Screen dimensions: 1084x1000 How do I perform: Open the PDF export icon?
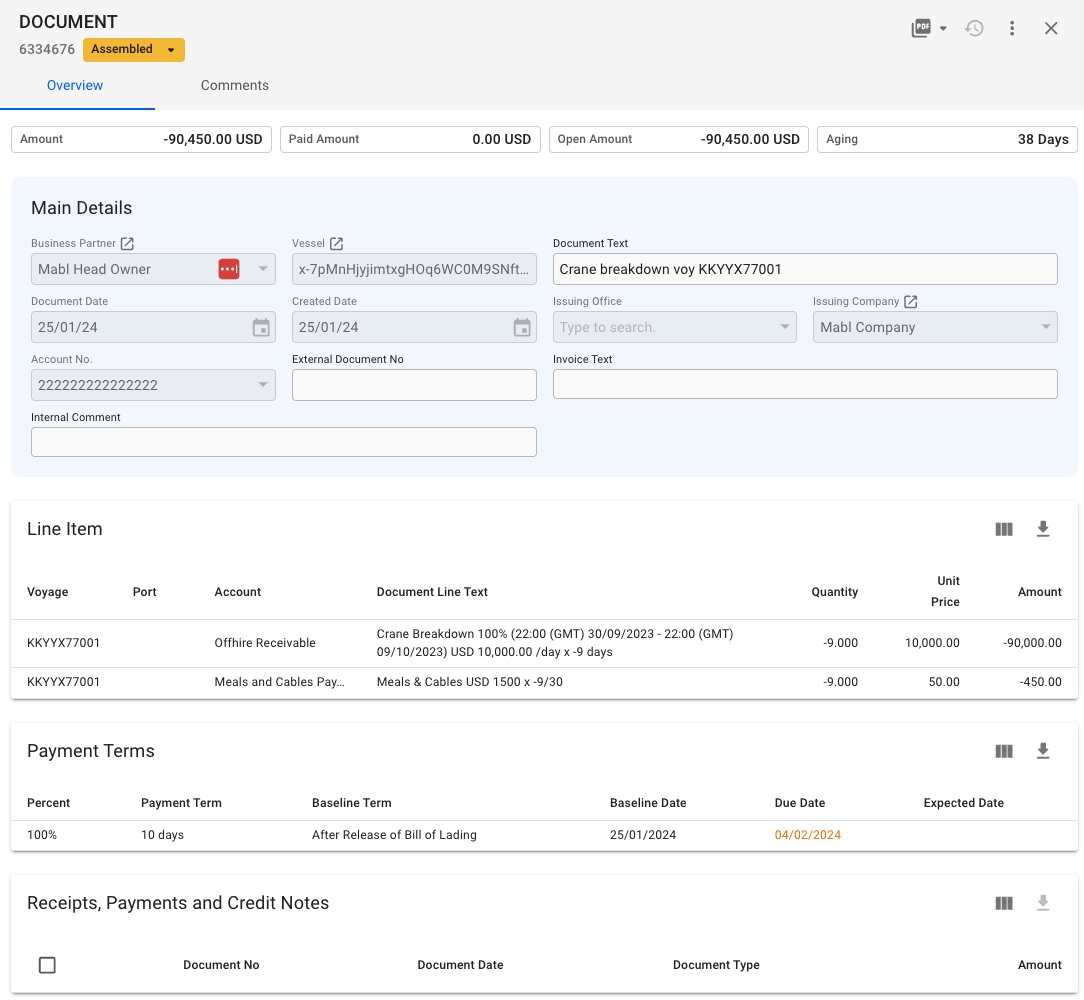point(921,29)
